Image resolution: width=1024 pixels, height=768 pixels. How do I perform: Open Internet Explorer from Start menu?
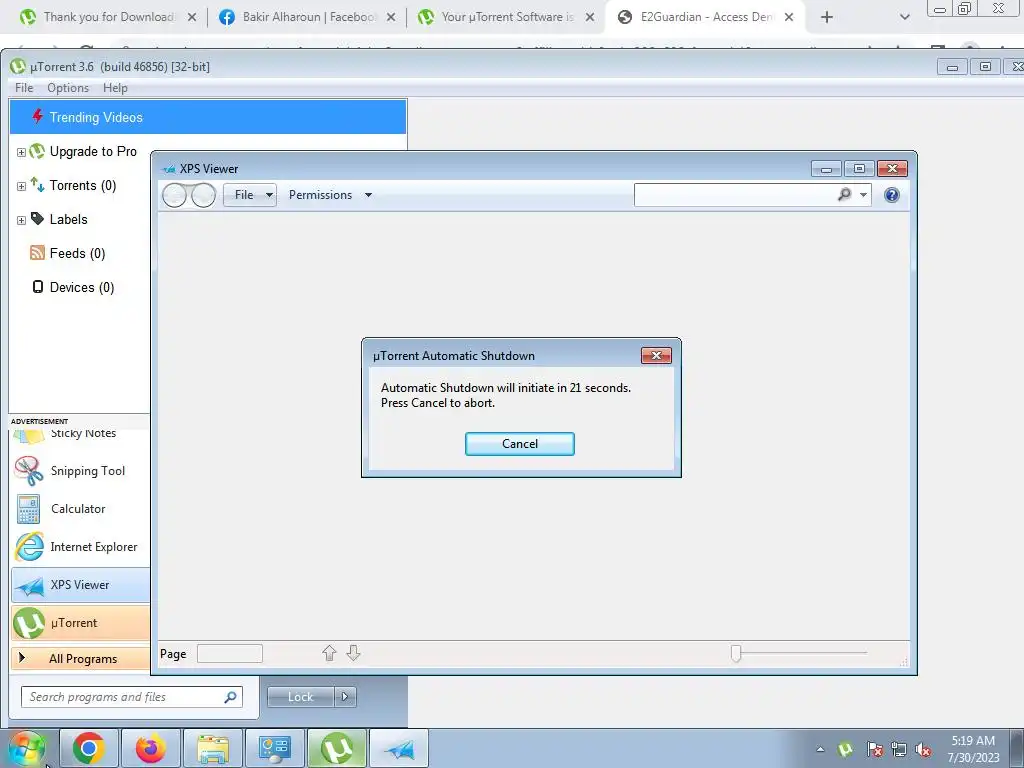tap(80, 547)
